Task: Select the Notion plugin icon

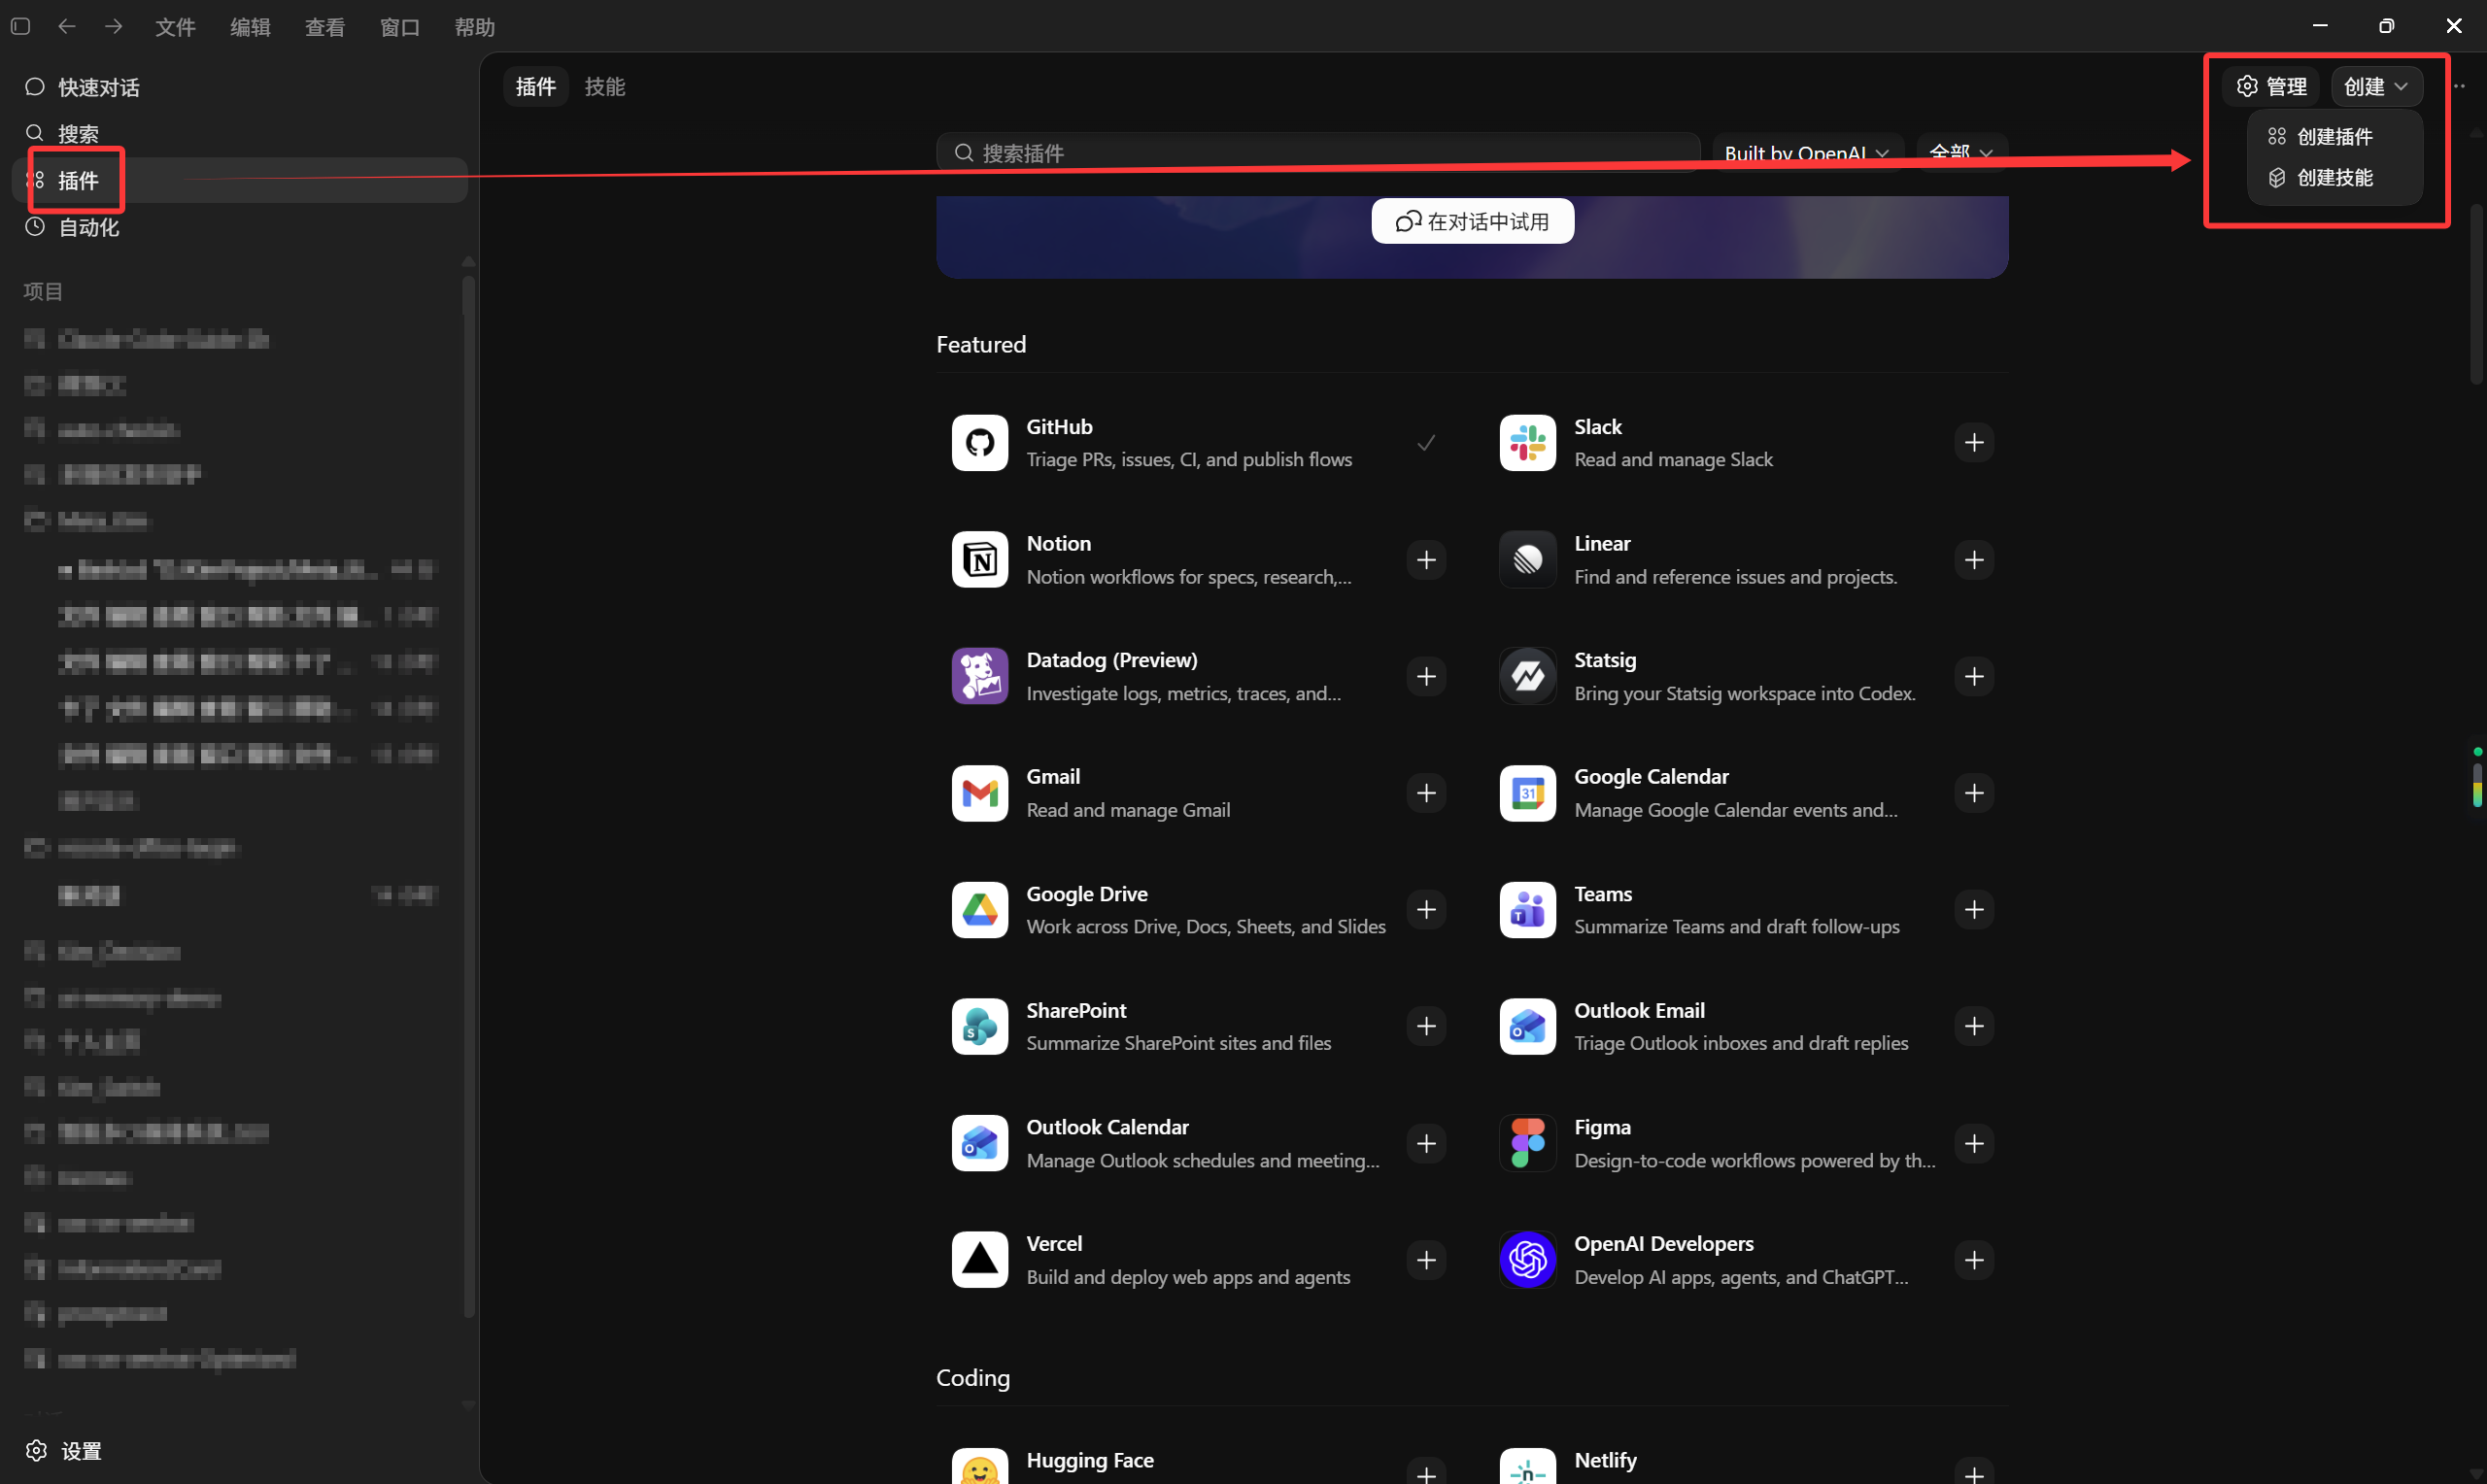Action: pyautogui.click(x=979, y=559)
